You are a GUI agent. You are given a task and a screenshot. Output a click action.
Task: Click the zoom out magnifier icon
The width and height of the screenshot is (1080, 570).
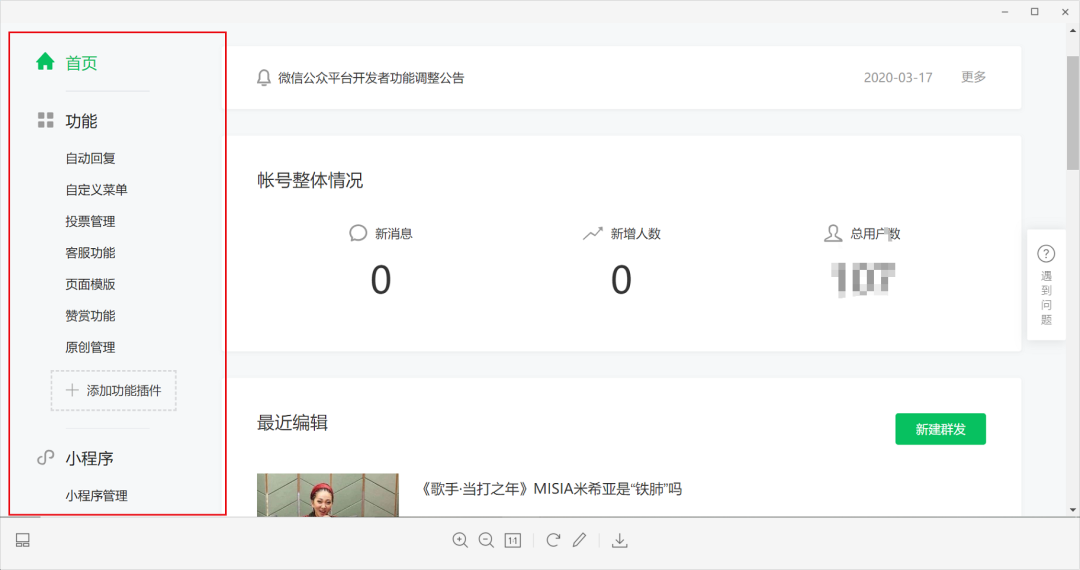[486, 540]
